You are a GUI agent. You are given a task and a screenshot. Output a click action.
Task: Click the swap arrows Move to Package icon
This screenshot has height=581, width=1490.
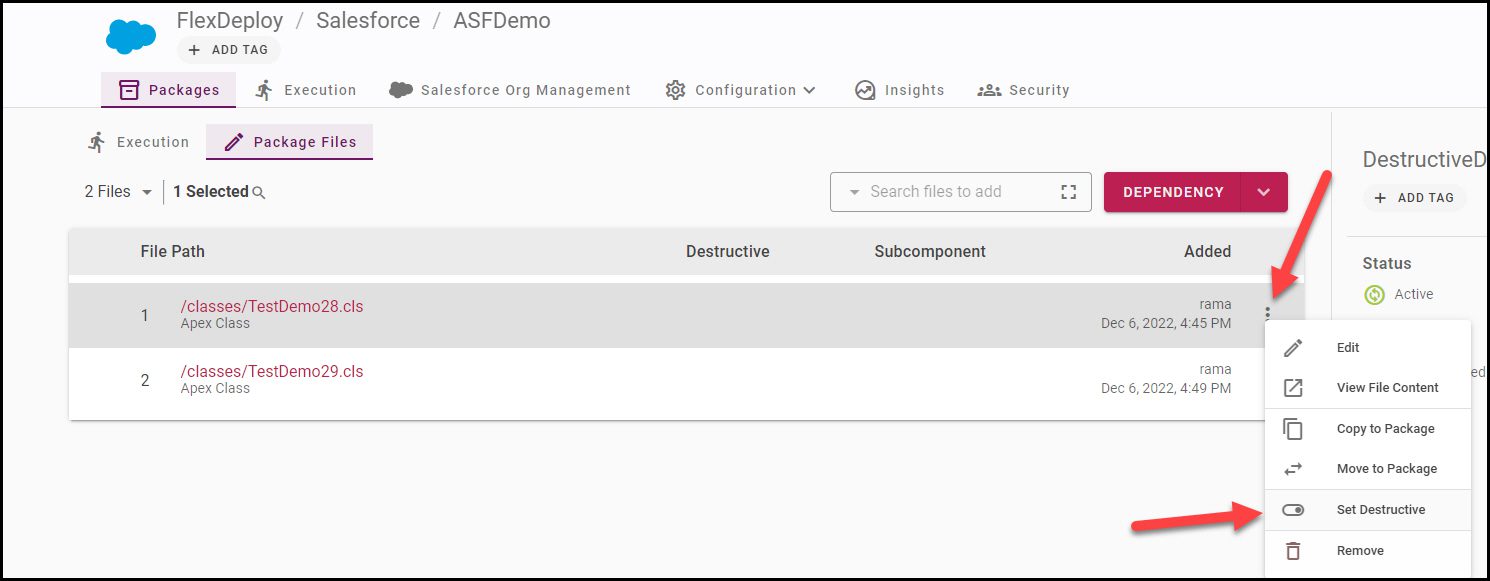1293,469
